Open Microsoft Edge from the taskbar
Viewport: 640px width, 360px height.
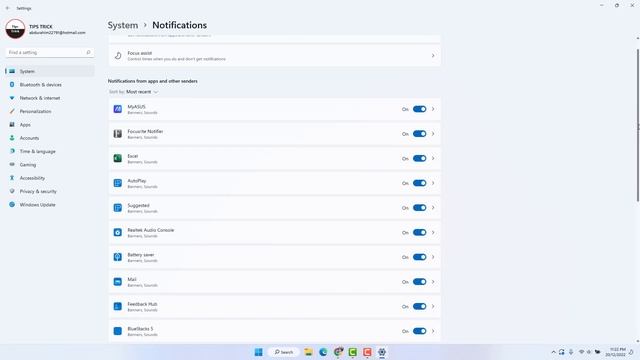tap(323, 352)
